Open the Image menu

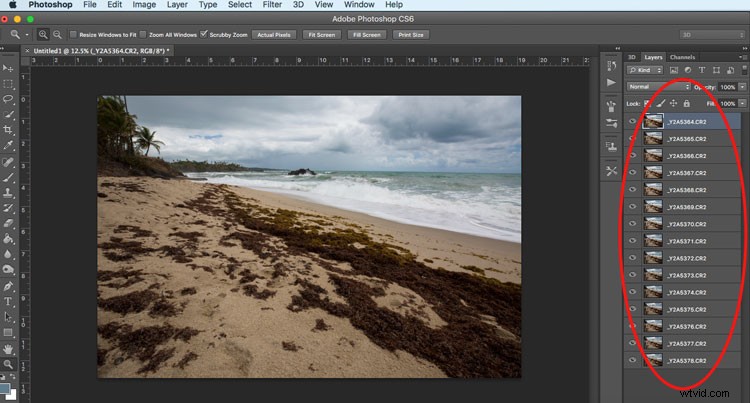click(x=144, y=5)
